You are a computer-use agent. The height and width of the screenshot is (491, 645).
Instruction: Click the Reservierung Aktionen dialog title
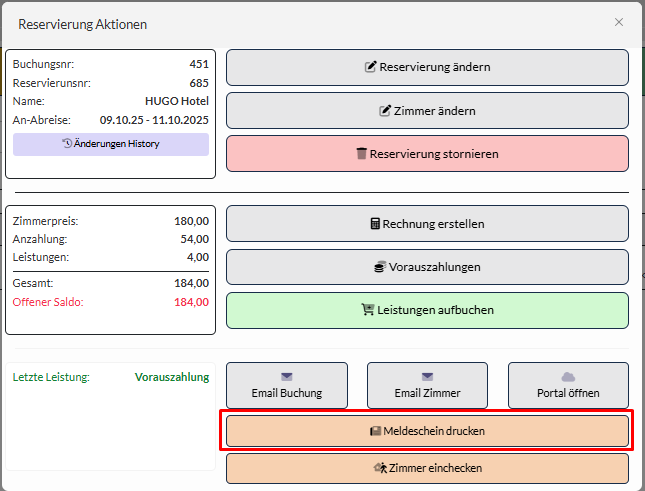(x=82, y=23)
